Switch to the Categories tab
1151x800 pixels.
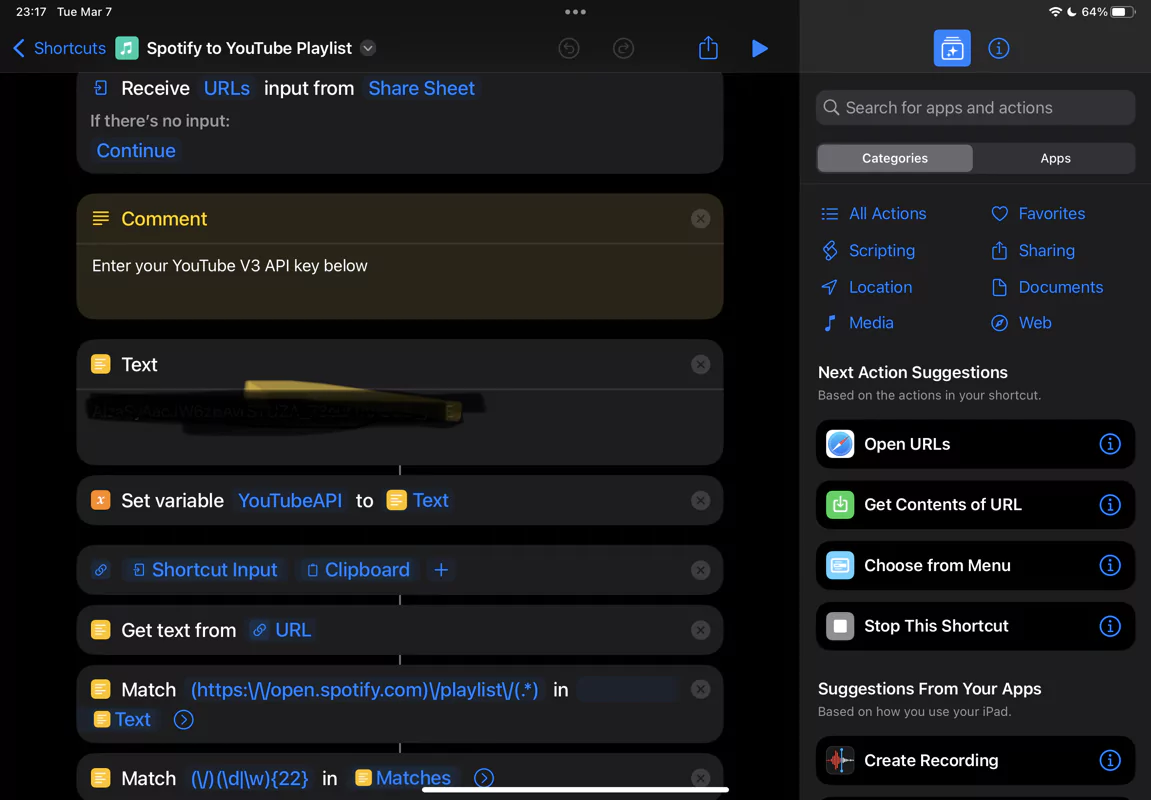[x=895, y=159]
